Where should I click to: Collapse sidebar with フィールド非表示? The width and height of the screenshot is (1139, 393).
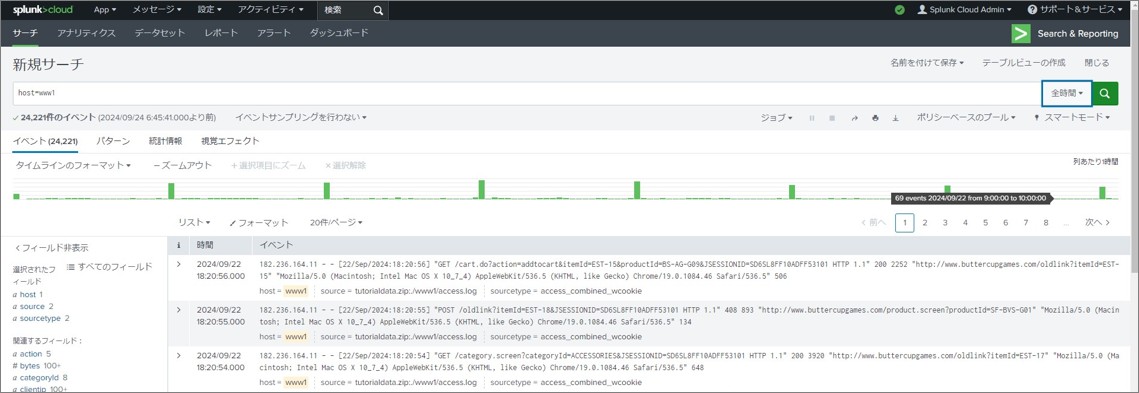pos(52,248)
